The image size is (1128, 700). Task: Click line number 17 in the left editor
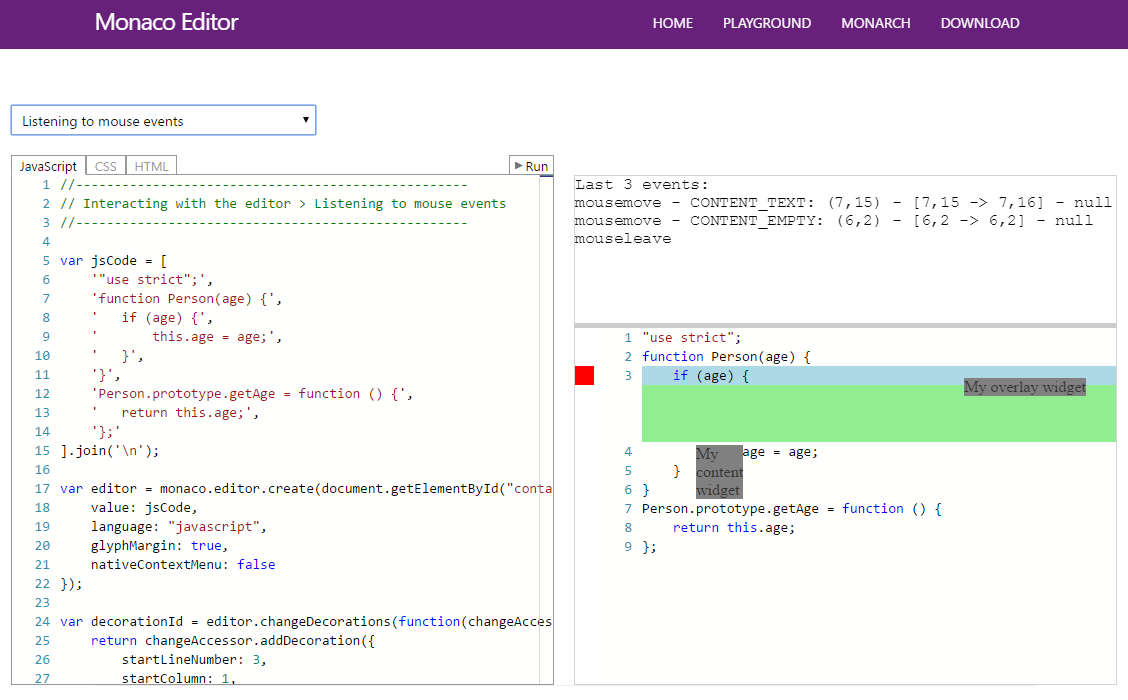(42, 488)
